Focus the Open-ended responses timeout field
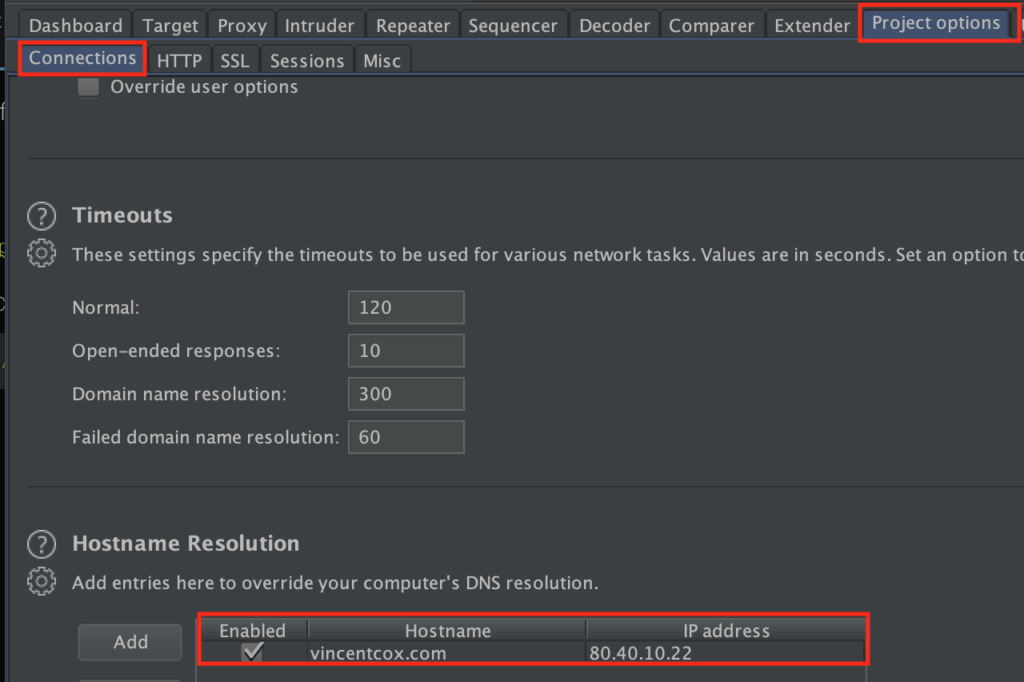The image size is (1024, 682). pos(406,351)
